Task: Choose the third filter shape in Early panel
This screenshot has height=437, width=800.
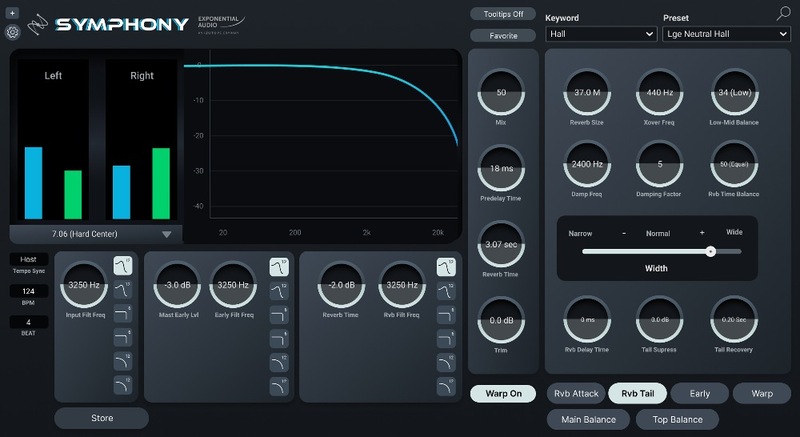Action: click(x=278, y=315)
